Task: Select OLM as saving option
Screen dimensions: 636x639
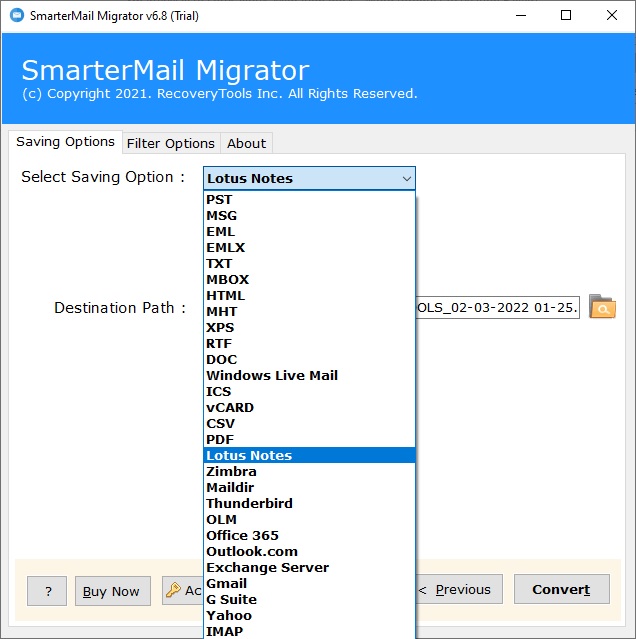Action: (x=309, y=519)
